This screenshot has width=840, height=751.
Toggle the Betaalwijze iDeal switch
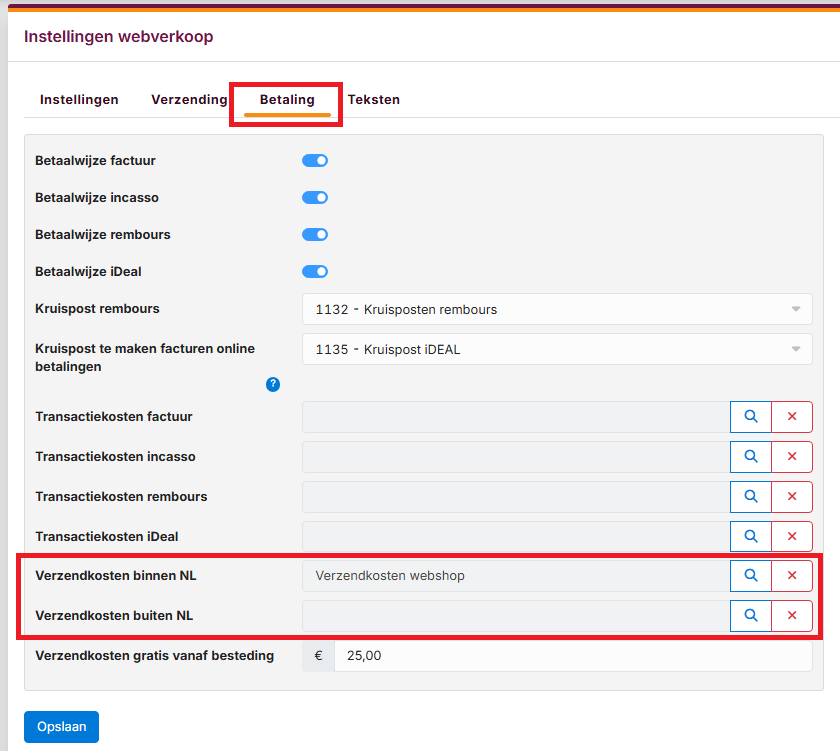click(315, 271)
